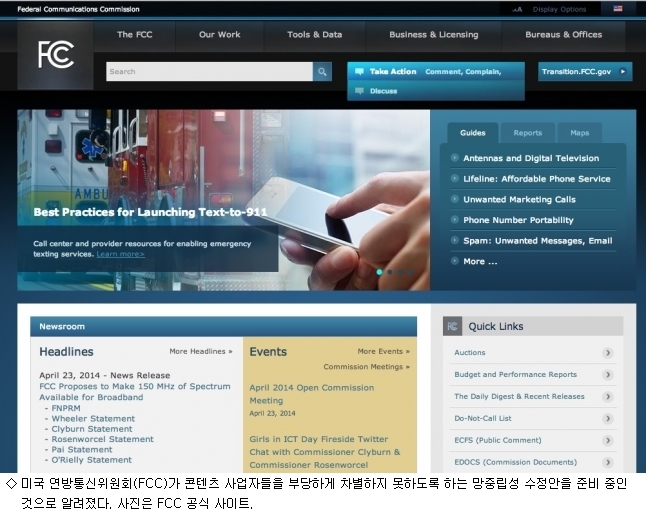The image size is (646, 513).
Task: Open FCC Proposes 150 MHz Spectrum headline
Action: [135, 392]
